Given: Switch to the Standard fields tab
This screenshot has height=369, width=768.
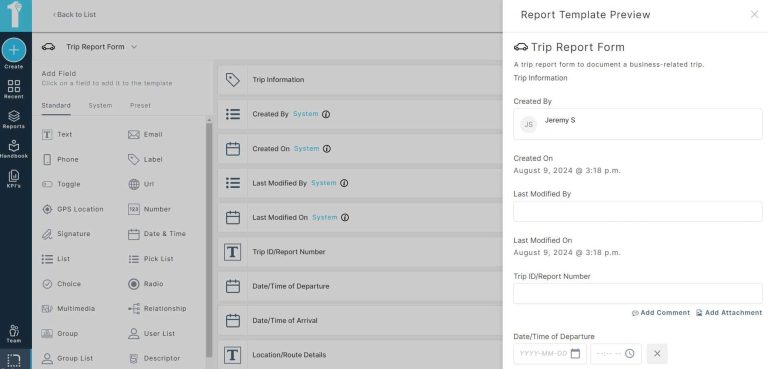Looking at the screenshot, I should [56, 106].
